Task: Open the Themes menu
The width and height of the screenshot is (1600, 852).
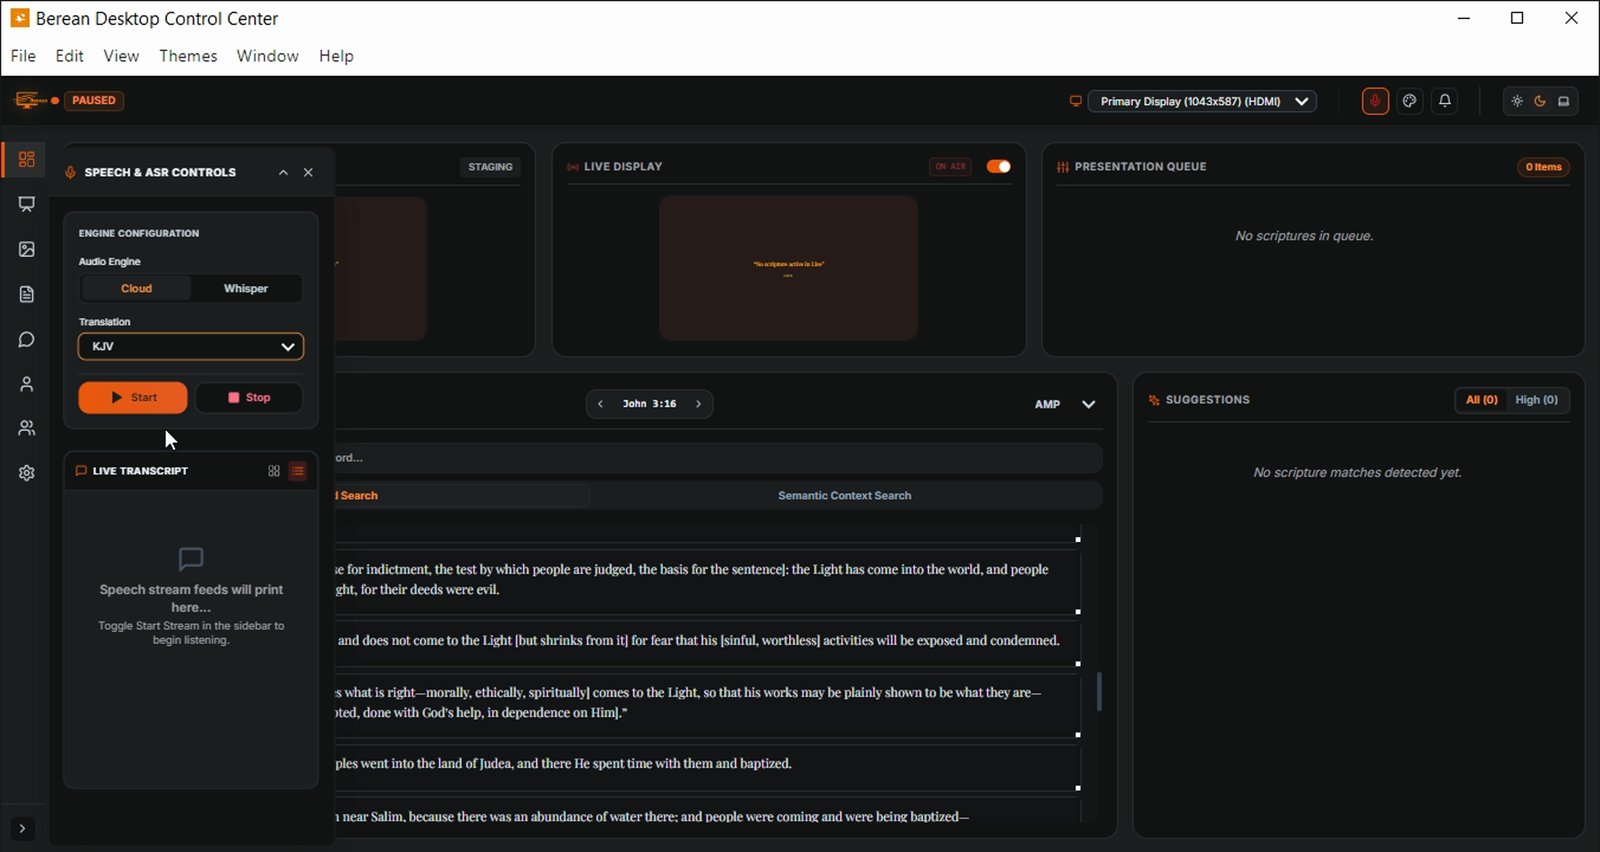Action: point(188,56)
